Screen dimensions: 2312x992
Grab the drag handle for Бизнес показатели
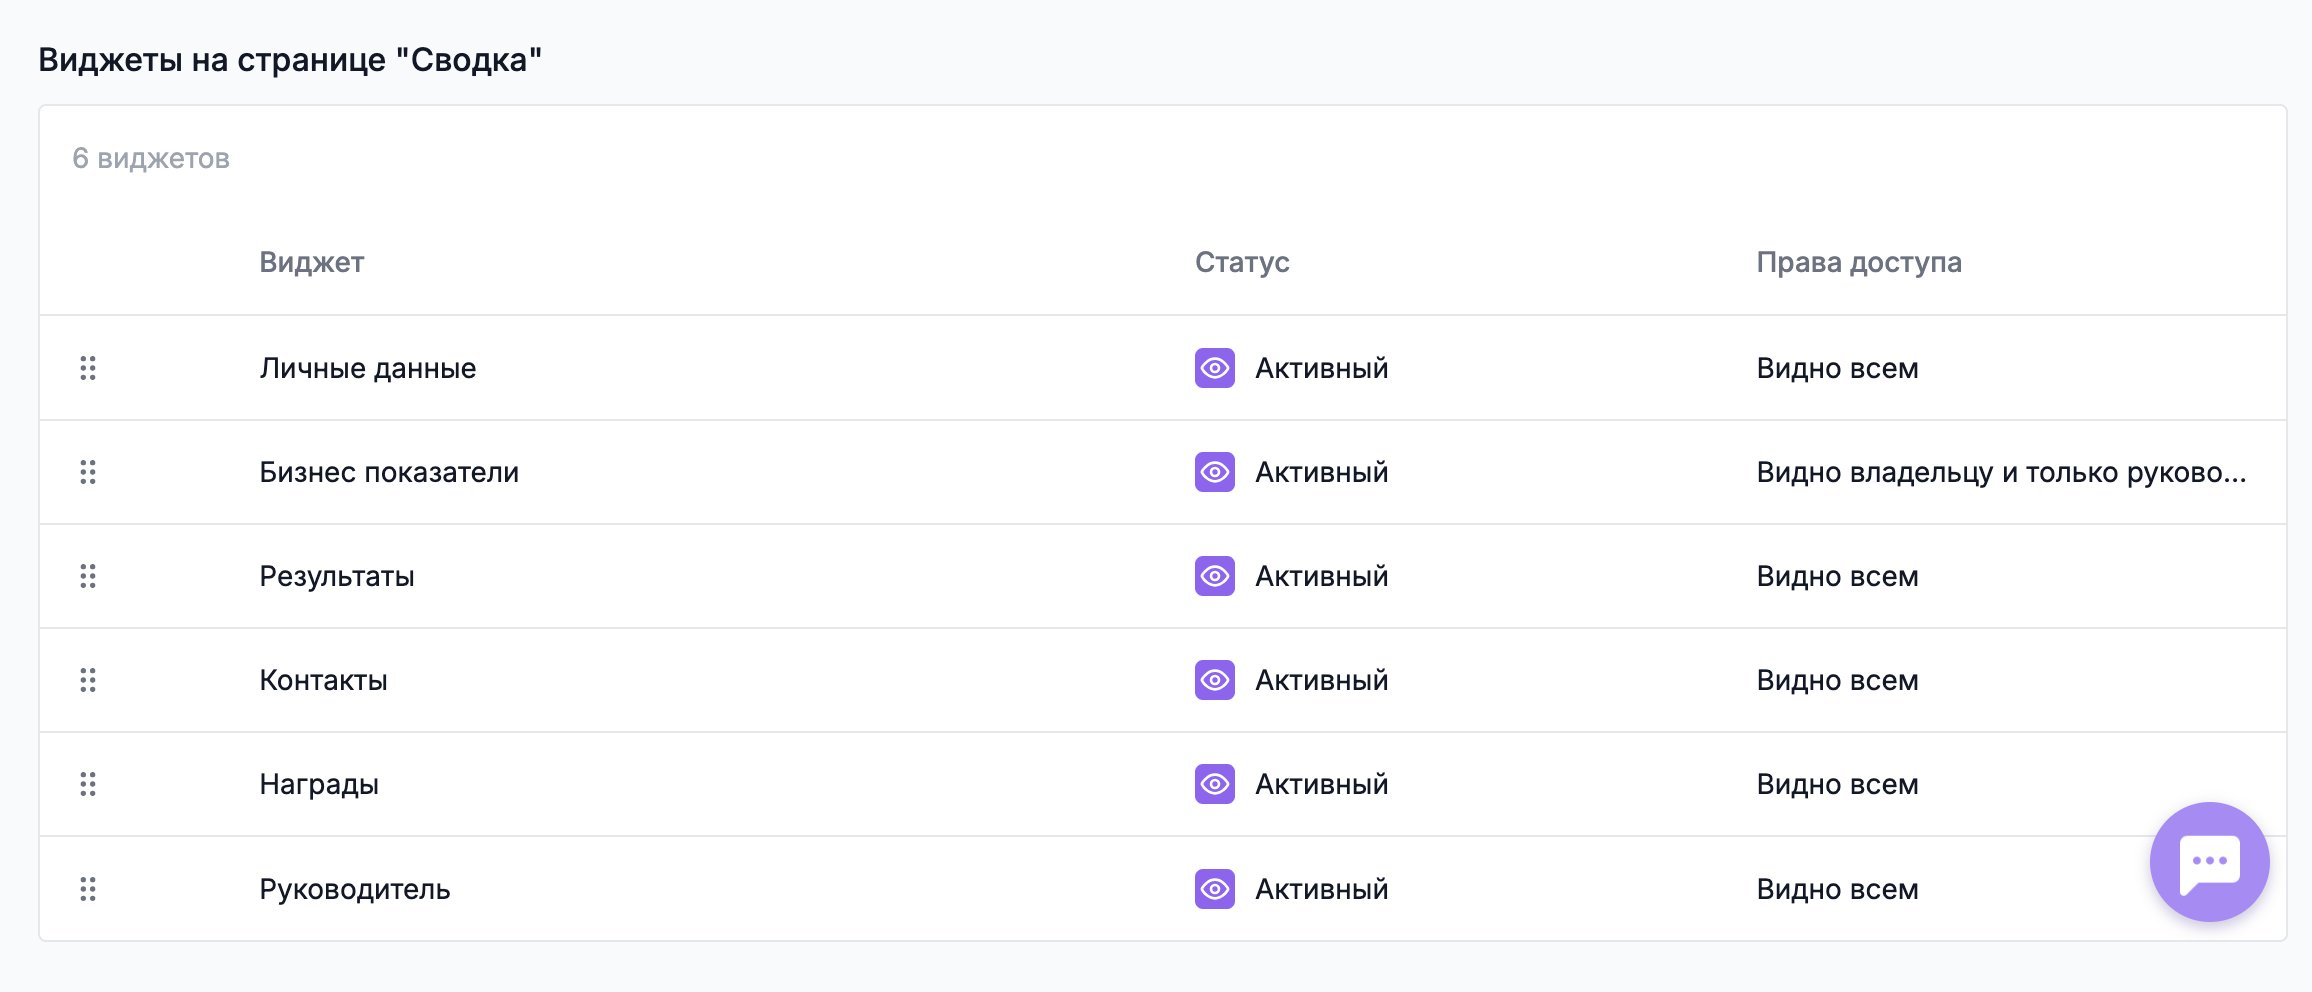88,472
